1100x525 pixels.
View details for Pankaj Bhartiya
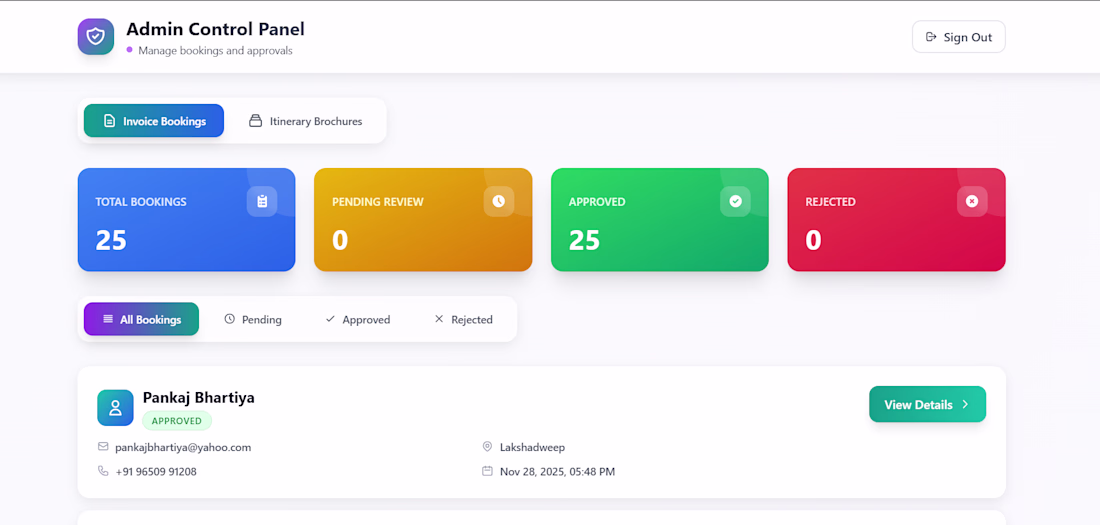[x=927, y=404]
